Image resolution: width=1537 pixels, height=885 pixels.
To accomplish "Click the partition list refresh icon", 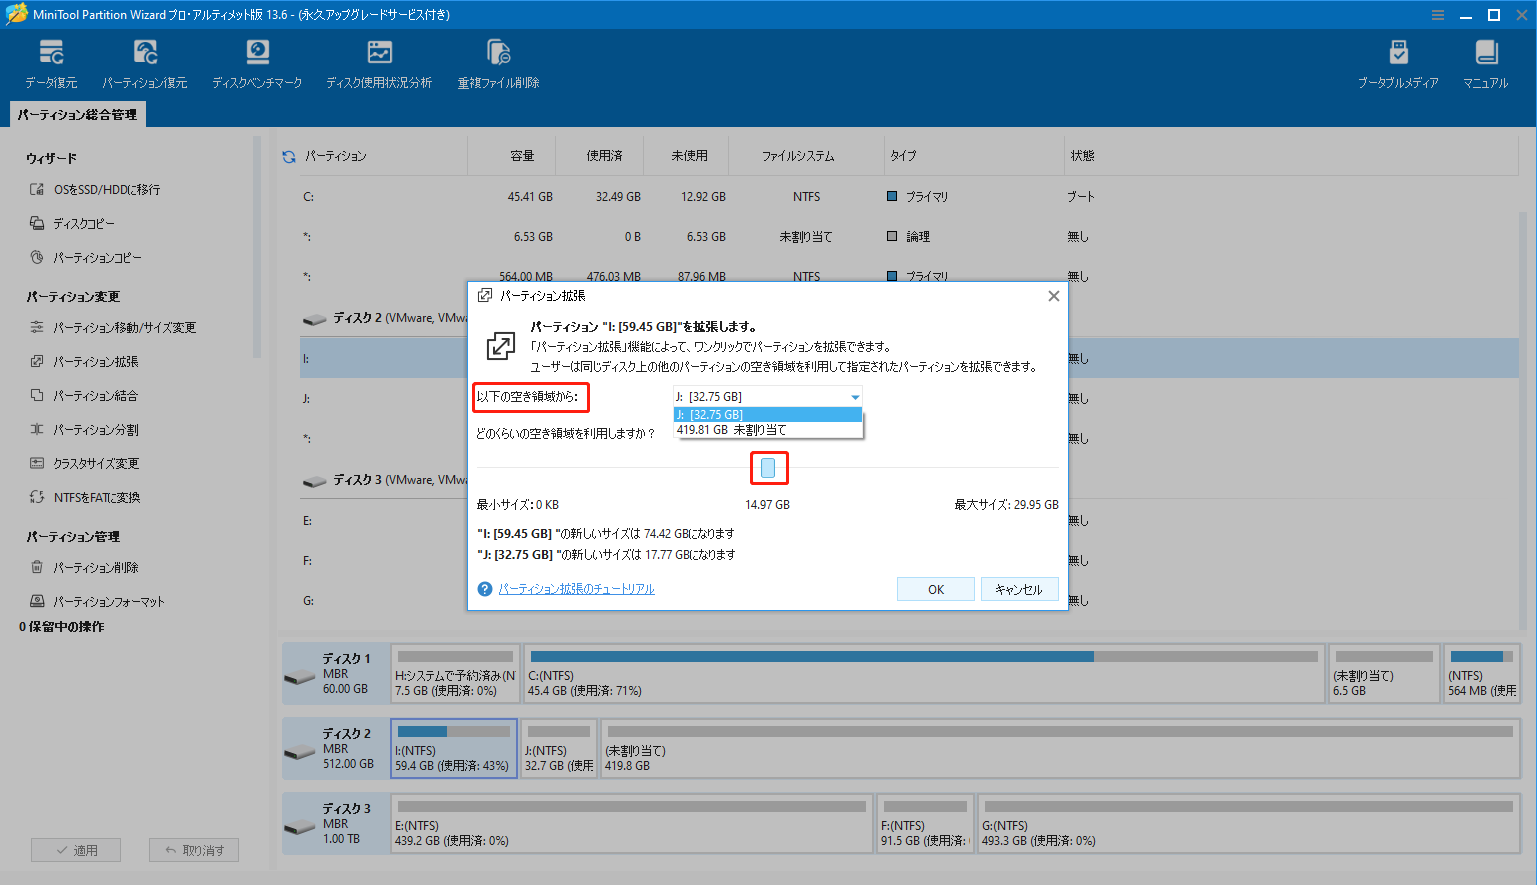I will point(289,157).
